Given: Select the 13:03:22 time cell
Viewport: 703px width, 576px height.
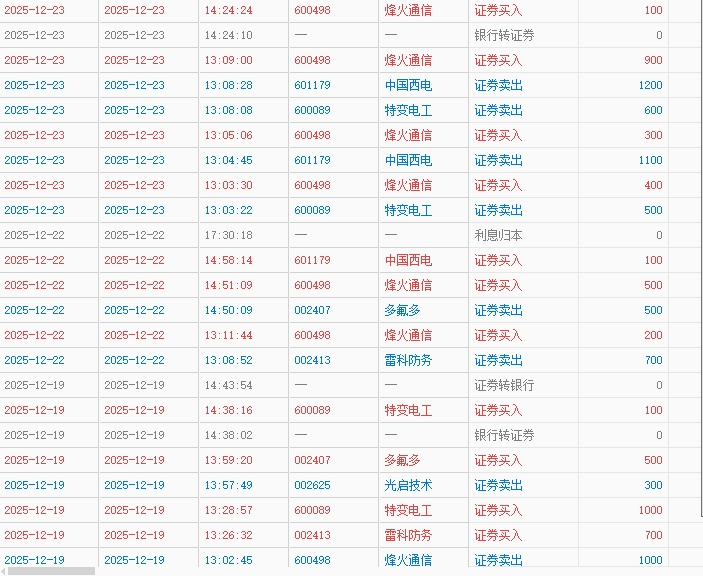Looking at the screenshot, I should [229, 210].
